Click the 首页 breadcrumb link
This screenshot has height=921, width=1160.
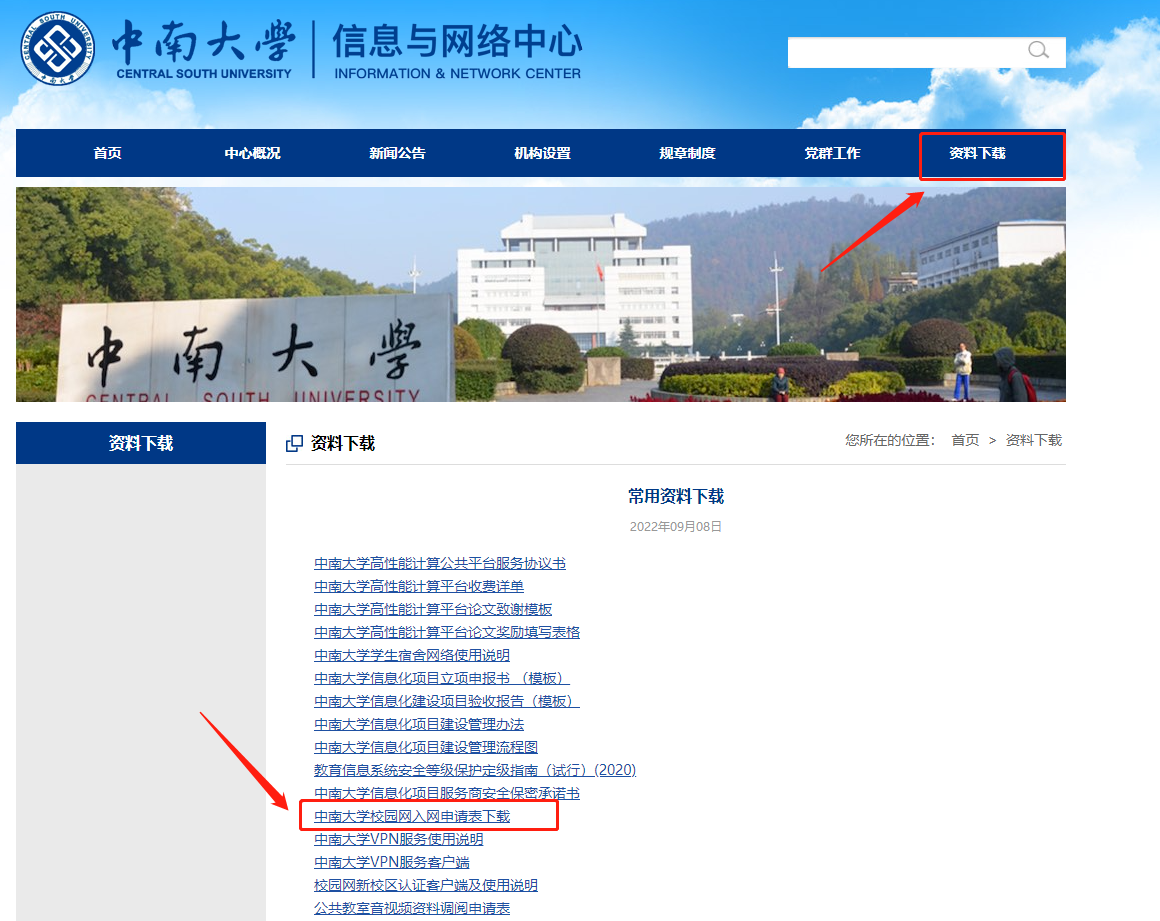pos(965,440)
